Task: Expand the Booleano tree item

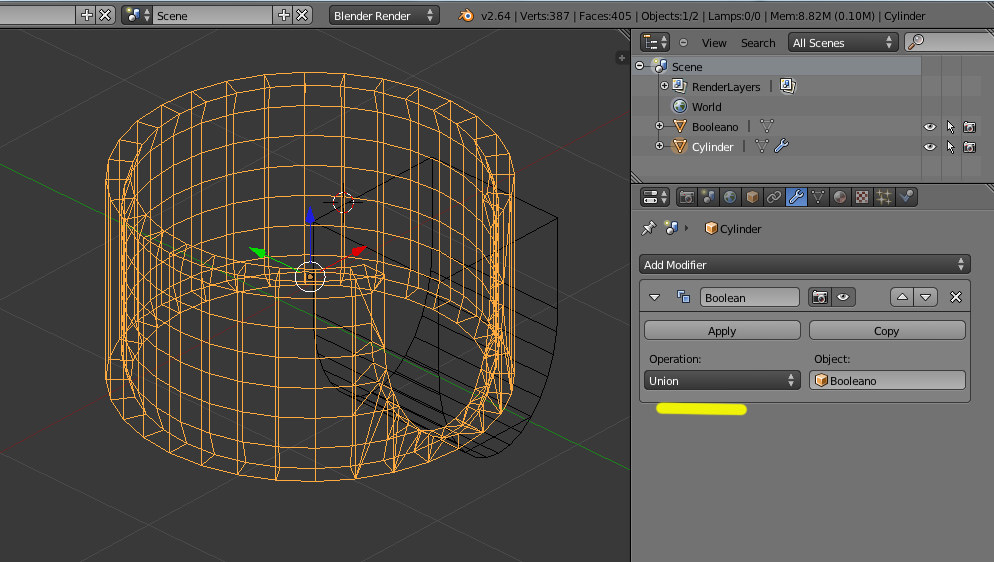Action: (x=659, y=127)
